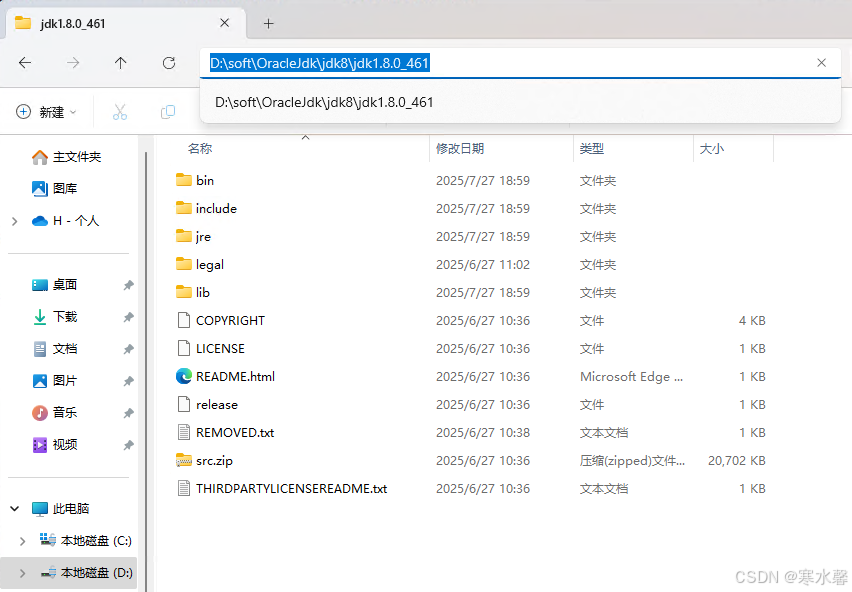Sort by 修改日期 (Date modified) column
852x592 pixels.
[460, 148]
